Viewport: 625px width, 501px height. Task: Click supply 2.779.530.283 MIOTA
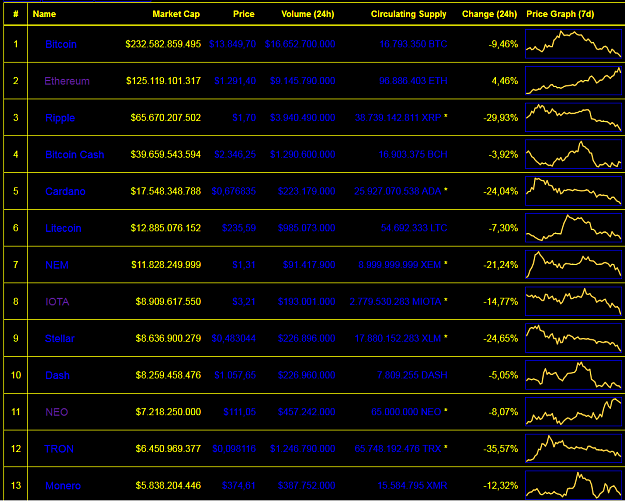click(x=395, y=302)
